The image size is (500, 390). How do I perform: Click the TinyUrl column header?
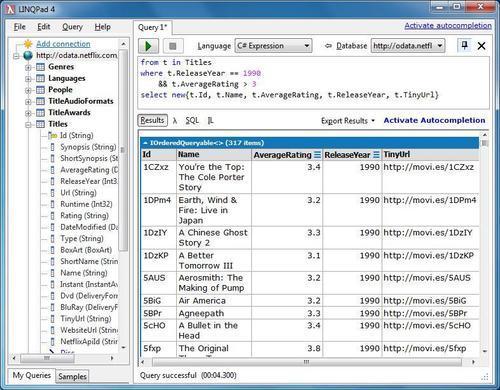pos(431,155)
